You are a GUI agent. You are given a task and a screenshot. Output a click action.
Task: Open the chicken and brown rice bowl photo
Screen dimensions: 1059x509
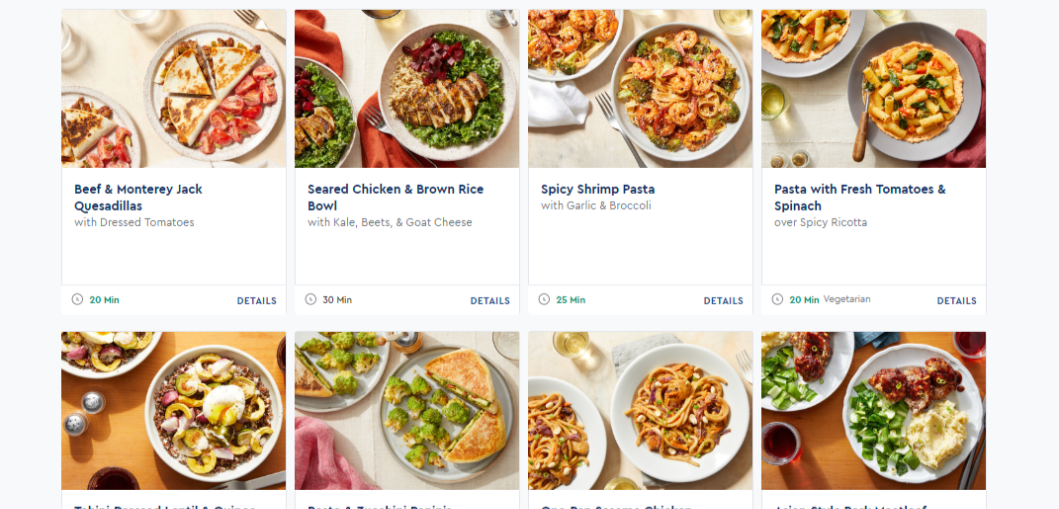click(x=407, y=89)
